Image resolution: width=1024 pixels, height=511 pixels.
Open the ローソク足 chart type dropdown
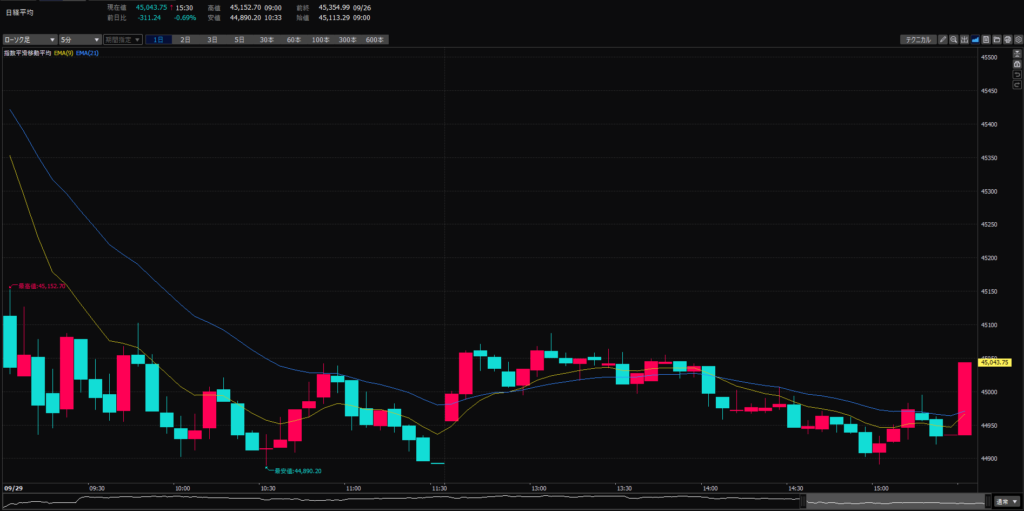[28, 40]
